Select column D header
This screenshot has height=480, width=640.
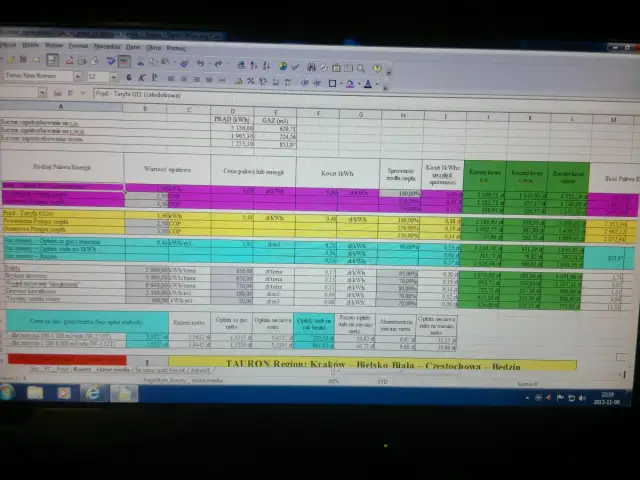(232, 108)
